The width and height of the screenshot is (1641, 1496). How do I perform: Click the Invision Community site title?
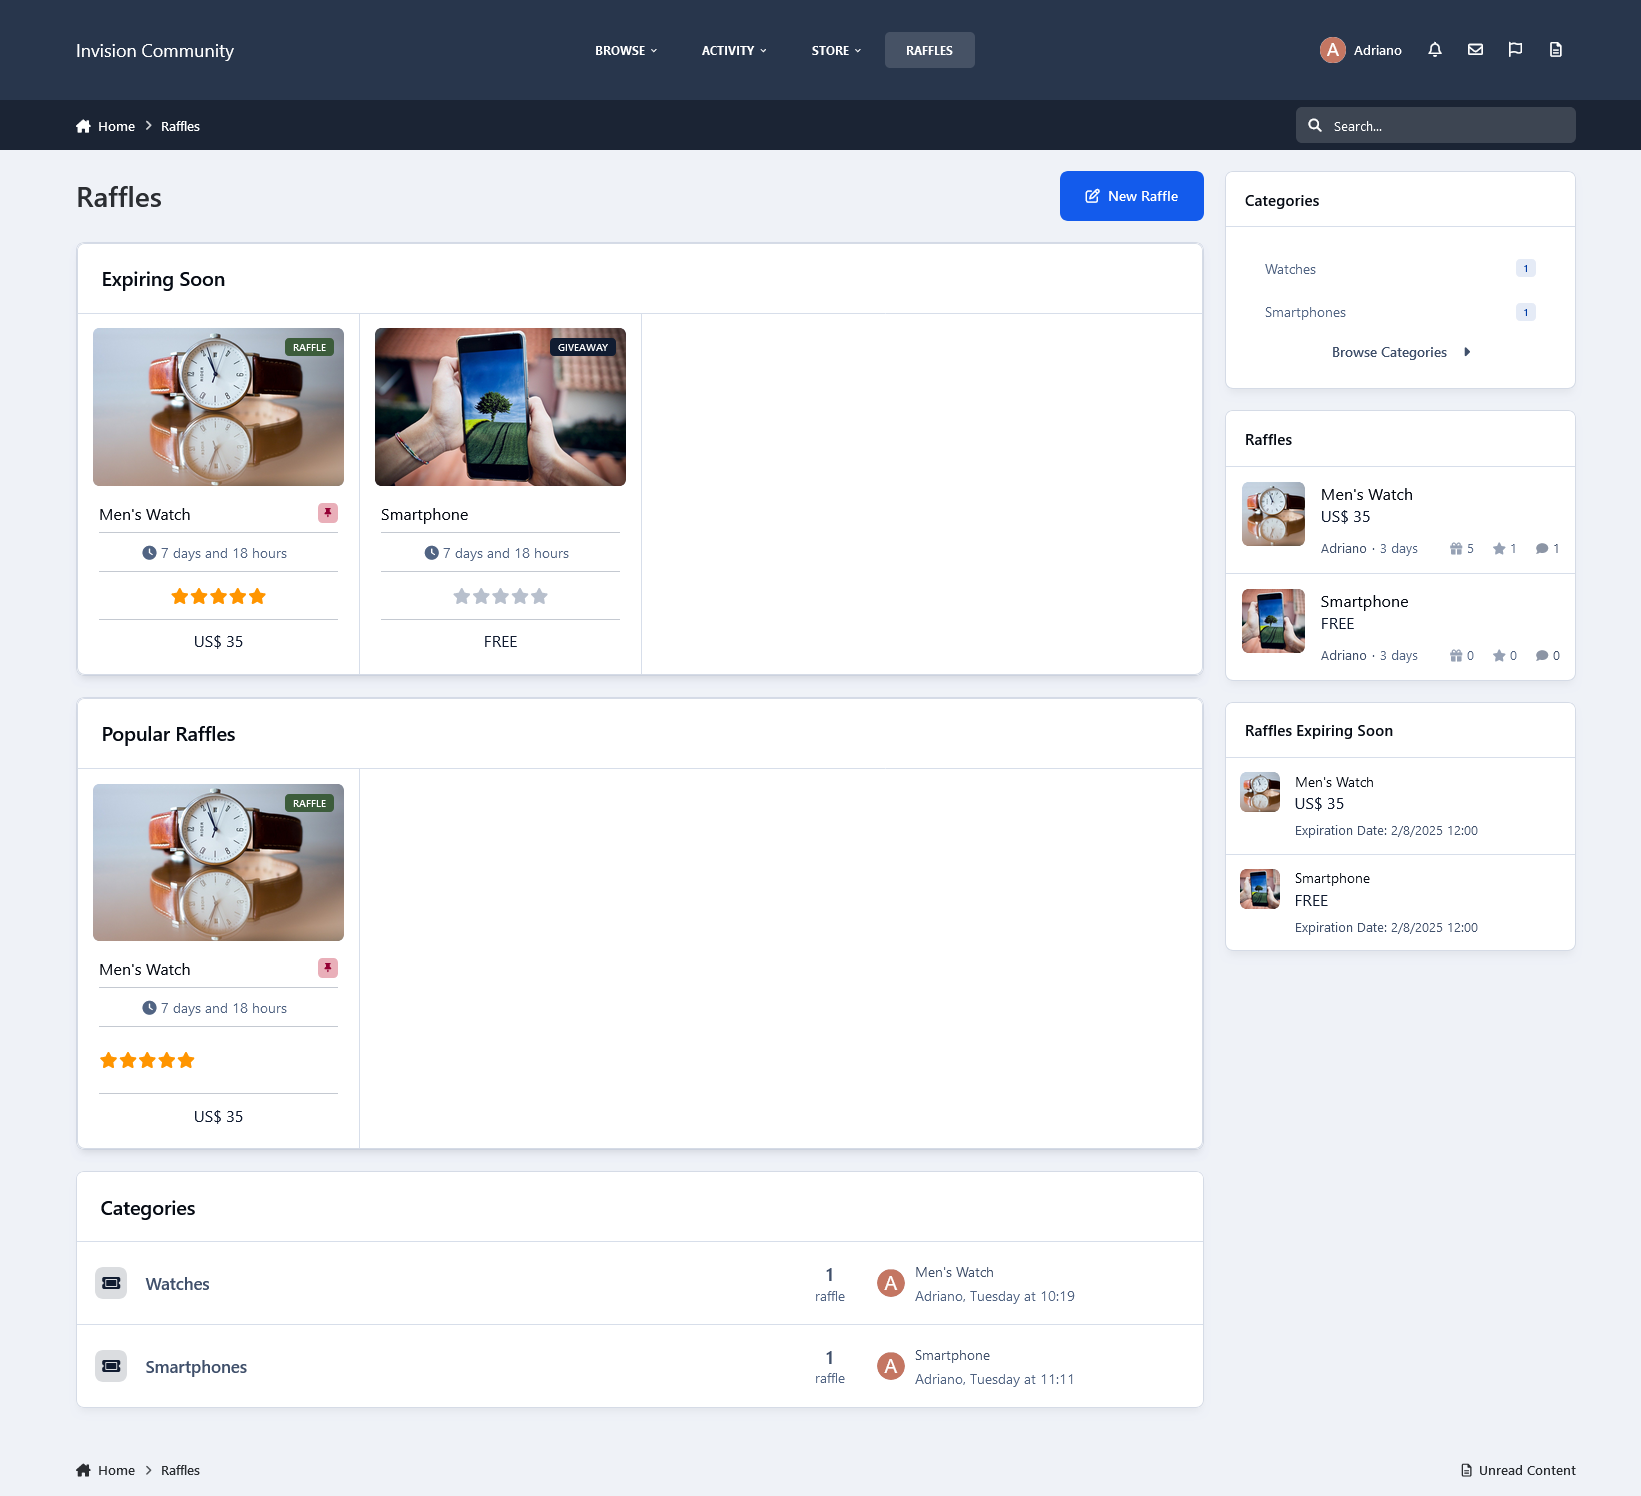(155, 51)
